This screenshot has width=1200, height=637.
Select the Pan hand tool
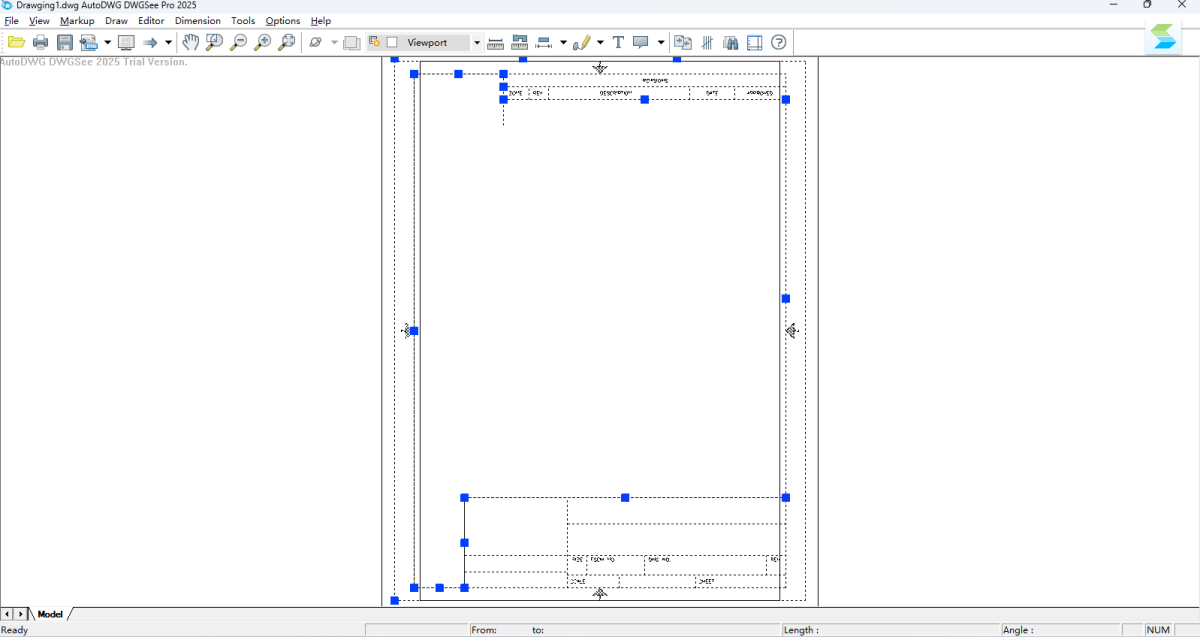[x=190, y=42]
